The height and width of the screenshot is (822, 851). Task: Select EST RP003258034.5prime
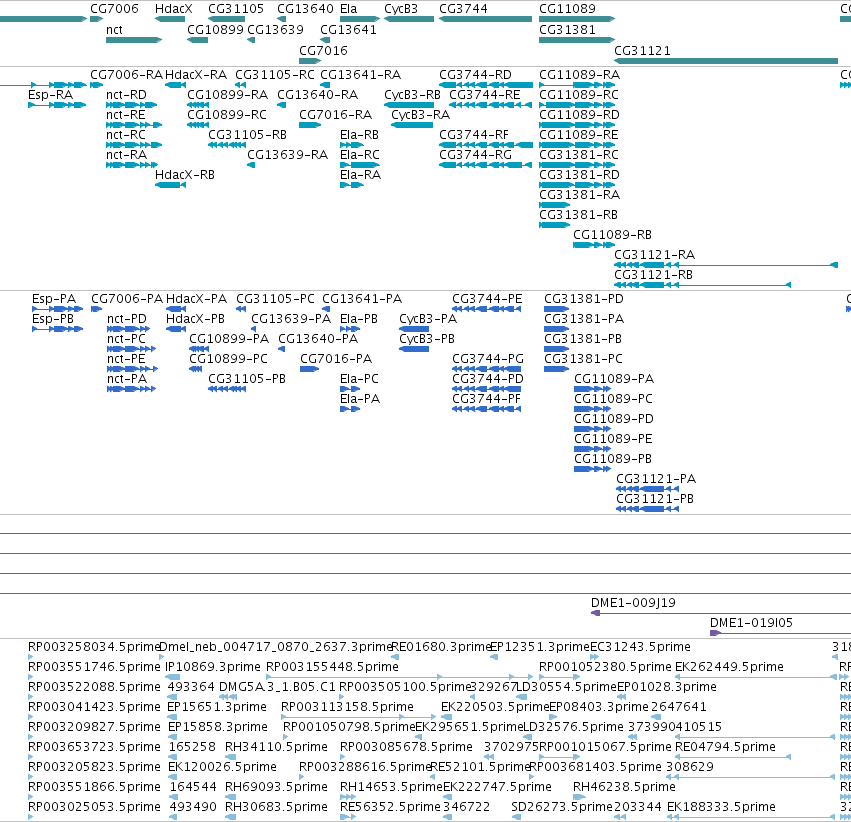[93, 647]
